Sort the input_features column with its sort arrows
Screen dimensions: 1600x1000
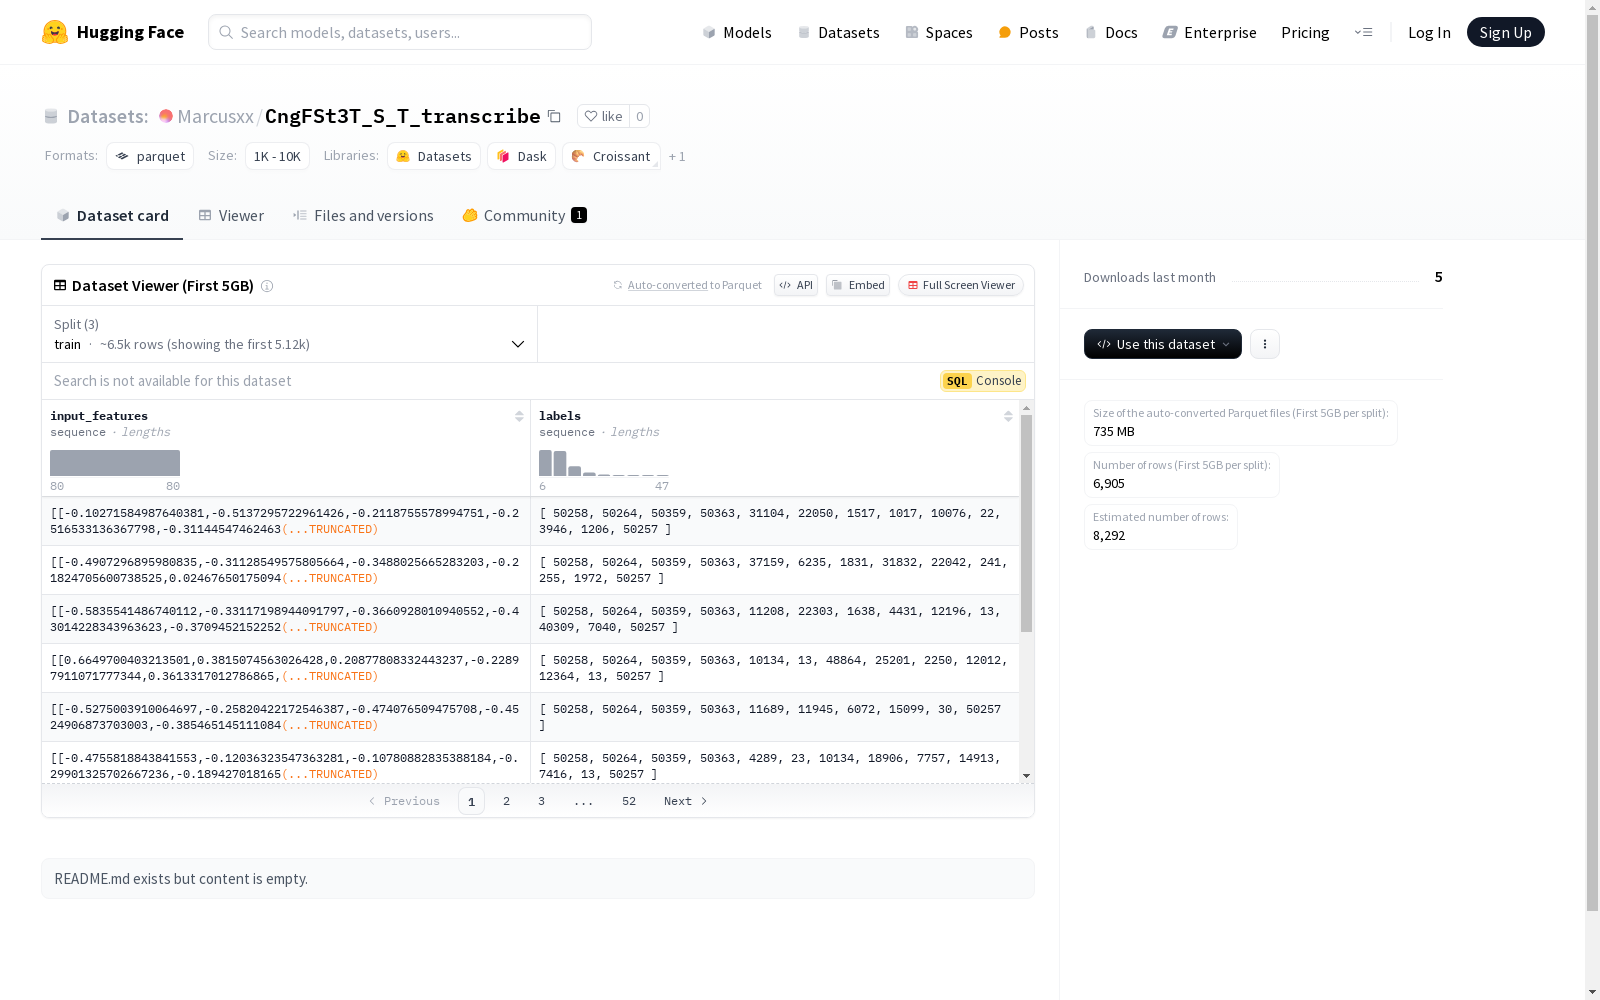519,416
